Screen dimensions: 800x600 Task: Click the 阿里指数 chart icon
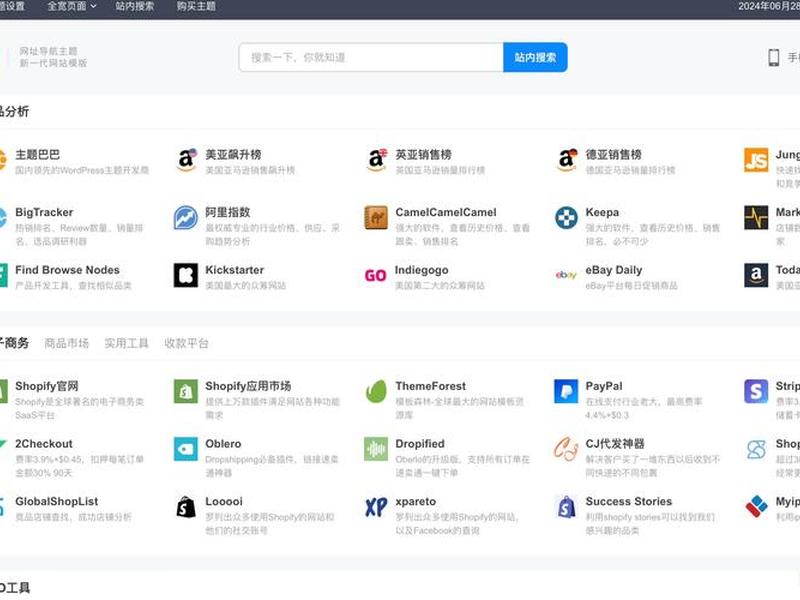tap(186, 218)
